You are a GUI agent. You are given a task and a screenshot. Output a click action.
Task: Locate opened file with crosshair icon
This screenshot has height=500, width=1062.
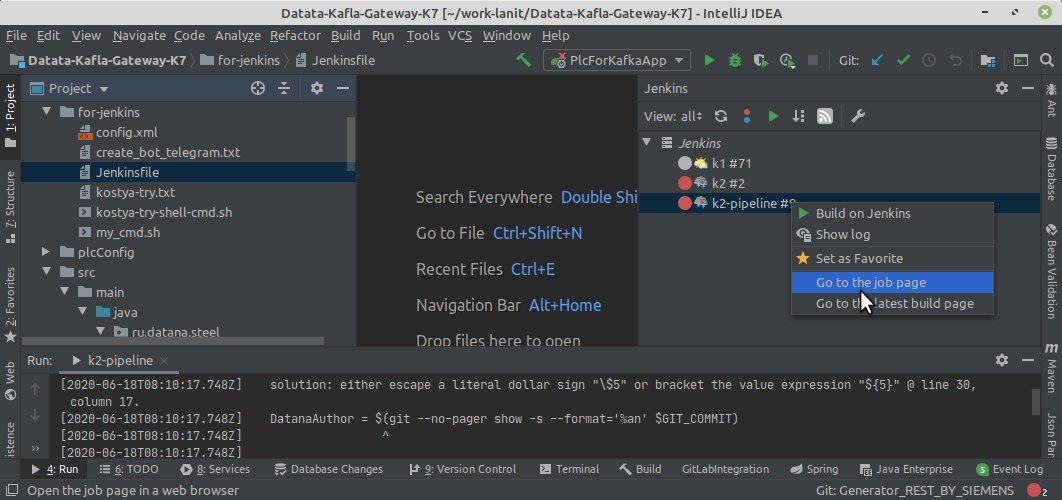[x=257, y=88]
